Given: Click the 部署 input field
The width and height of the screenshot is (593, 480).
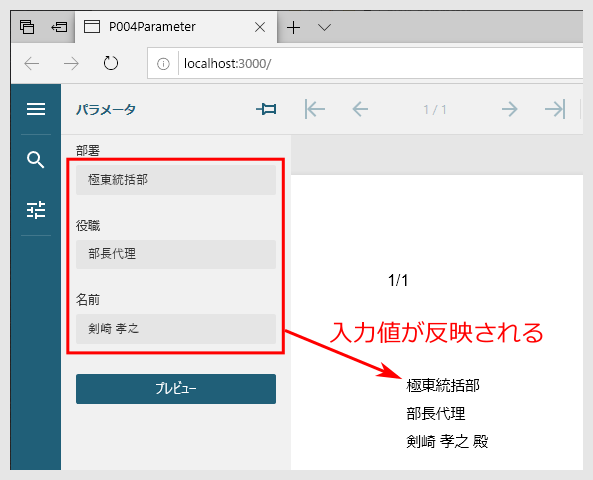Looking at the screenshot, I should tap(176, 180).
